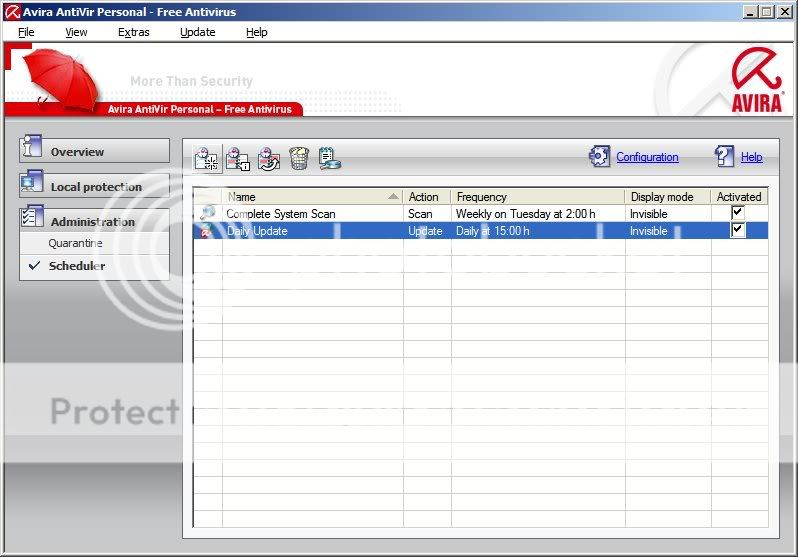Select the Local protection section button

pos(95,185)
